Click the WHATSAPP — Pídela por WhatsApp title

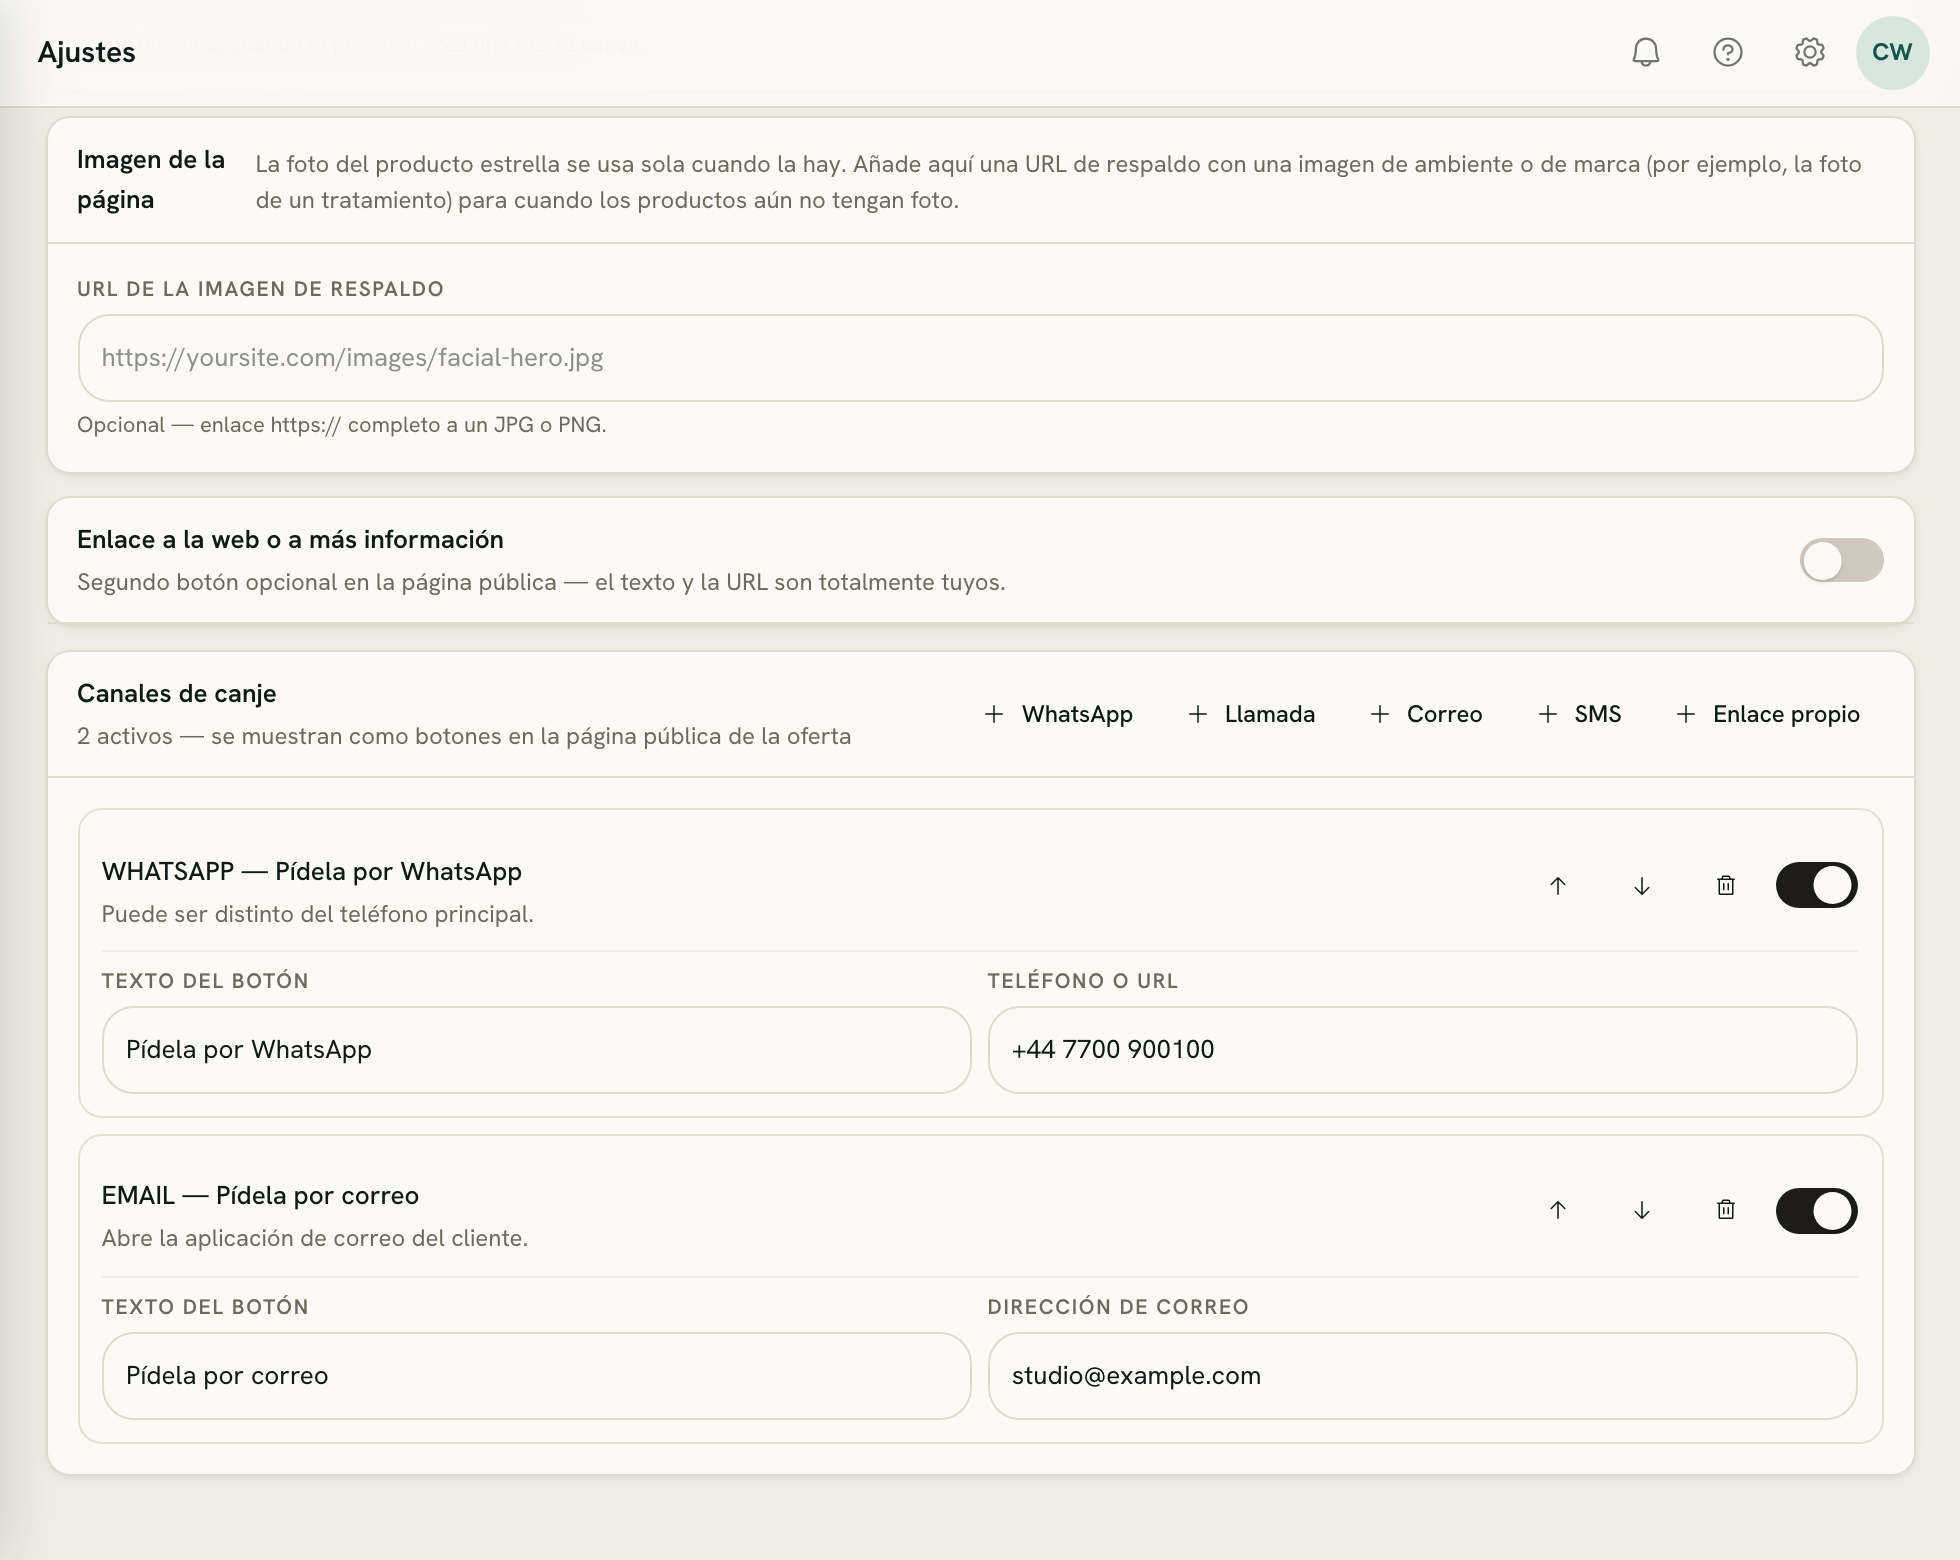(312, 871)
